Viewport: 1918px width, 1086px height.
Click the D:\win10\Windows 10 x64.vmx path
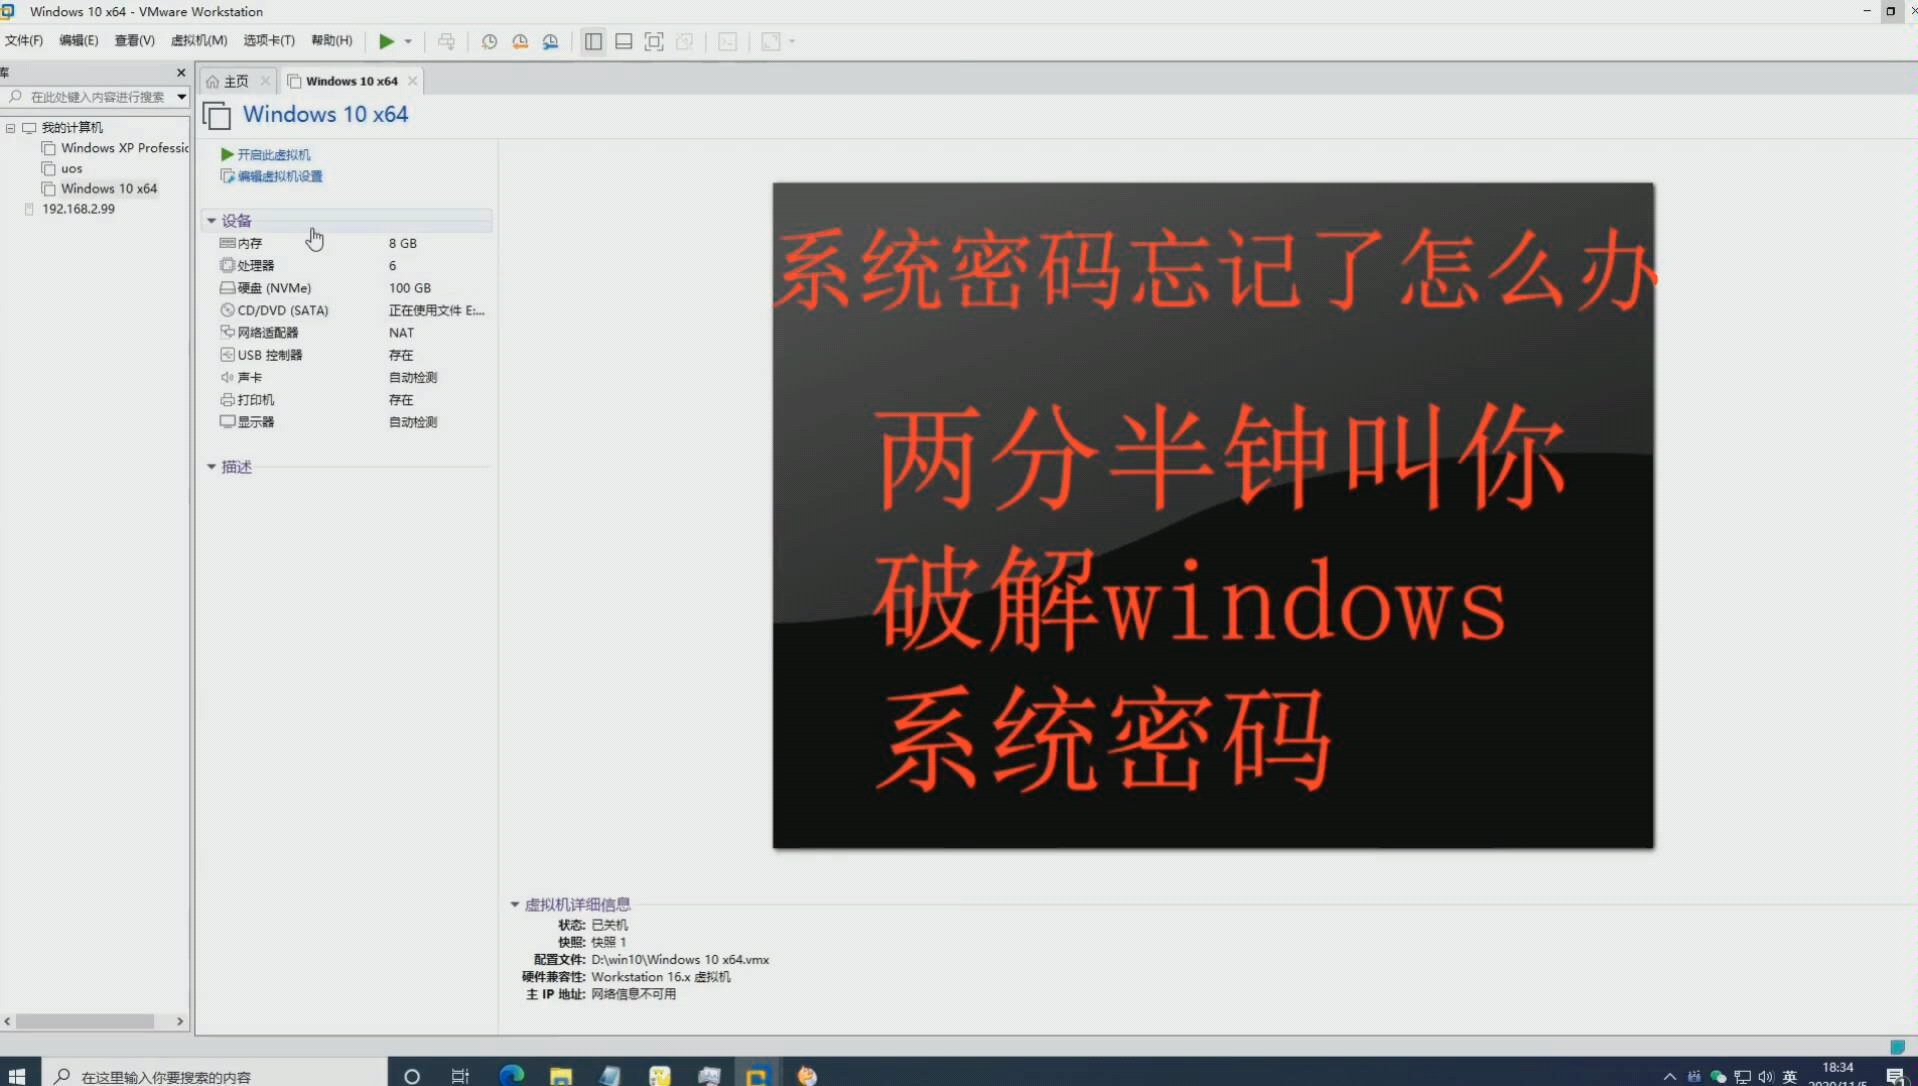[x=680, y=960]
